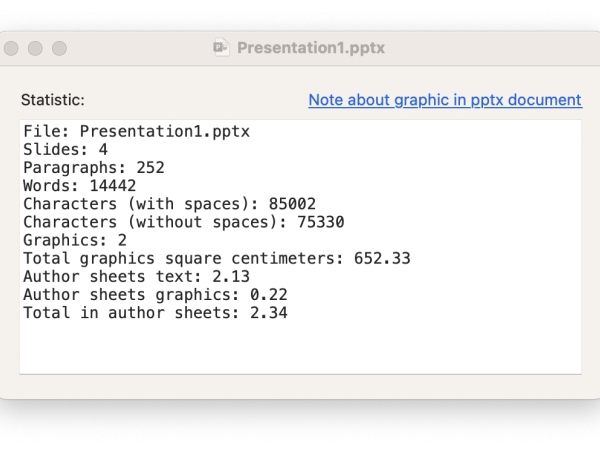This screenshot has width=600, height=450.
Task: Place cursor on the 'Slides: 4' line
Action: click(x=66, y=149)
